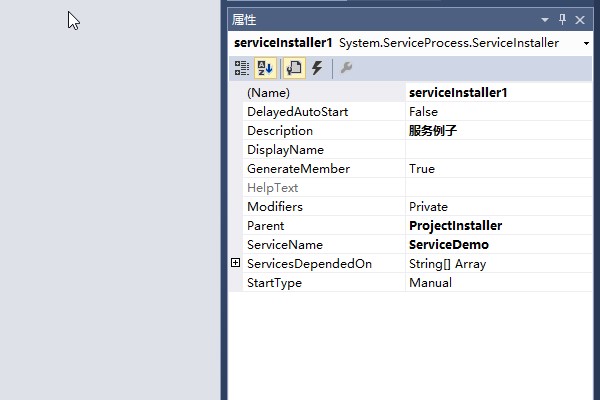Viewport: 600px width, 400px height.
Task: Click the ServiceName value ServiceDemo
Action: click(498, 245)
